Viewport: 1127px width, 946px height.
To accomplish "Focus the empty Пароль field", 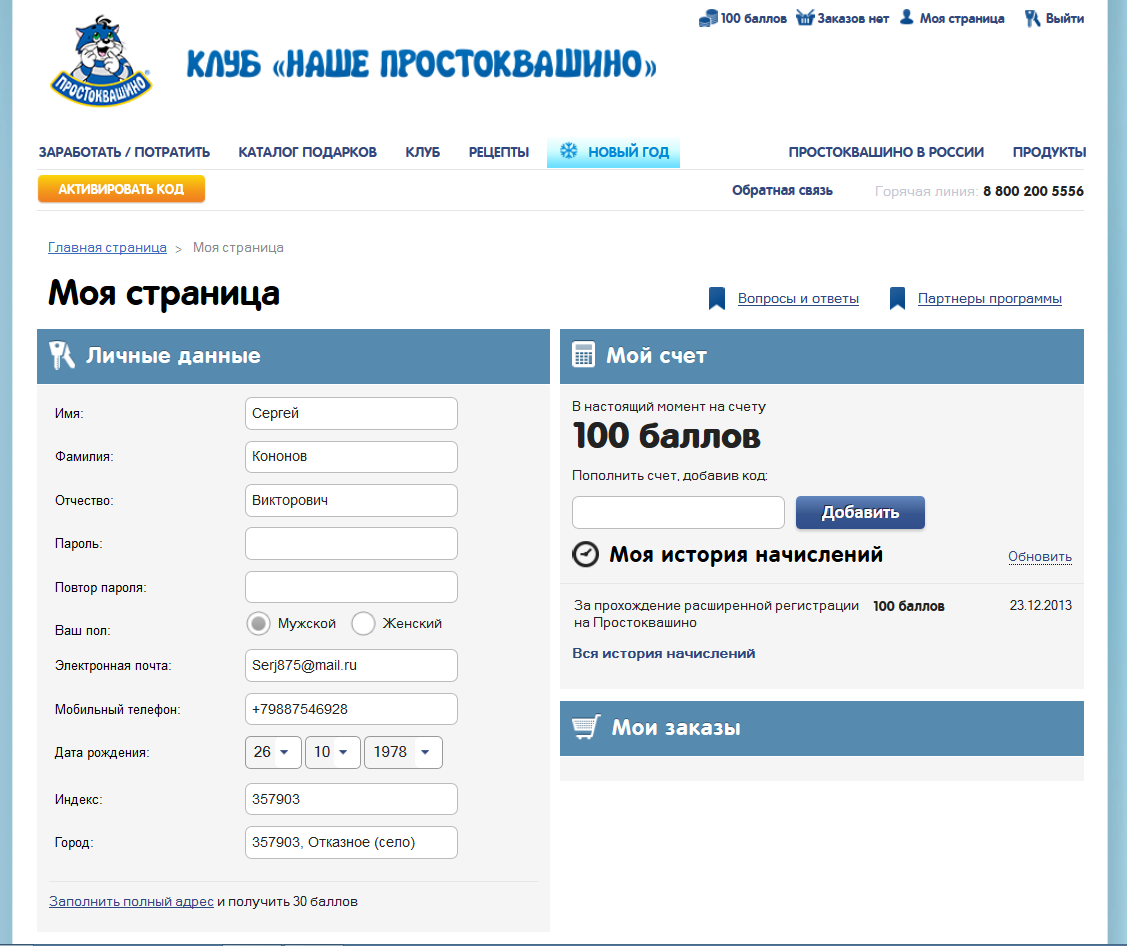I will (351, 543).
